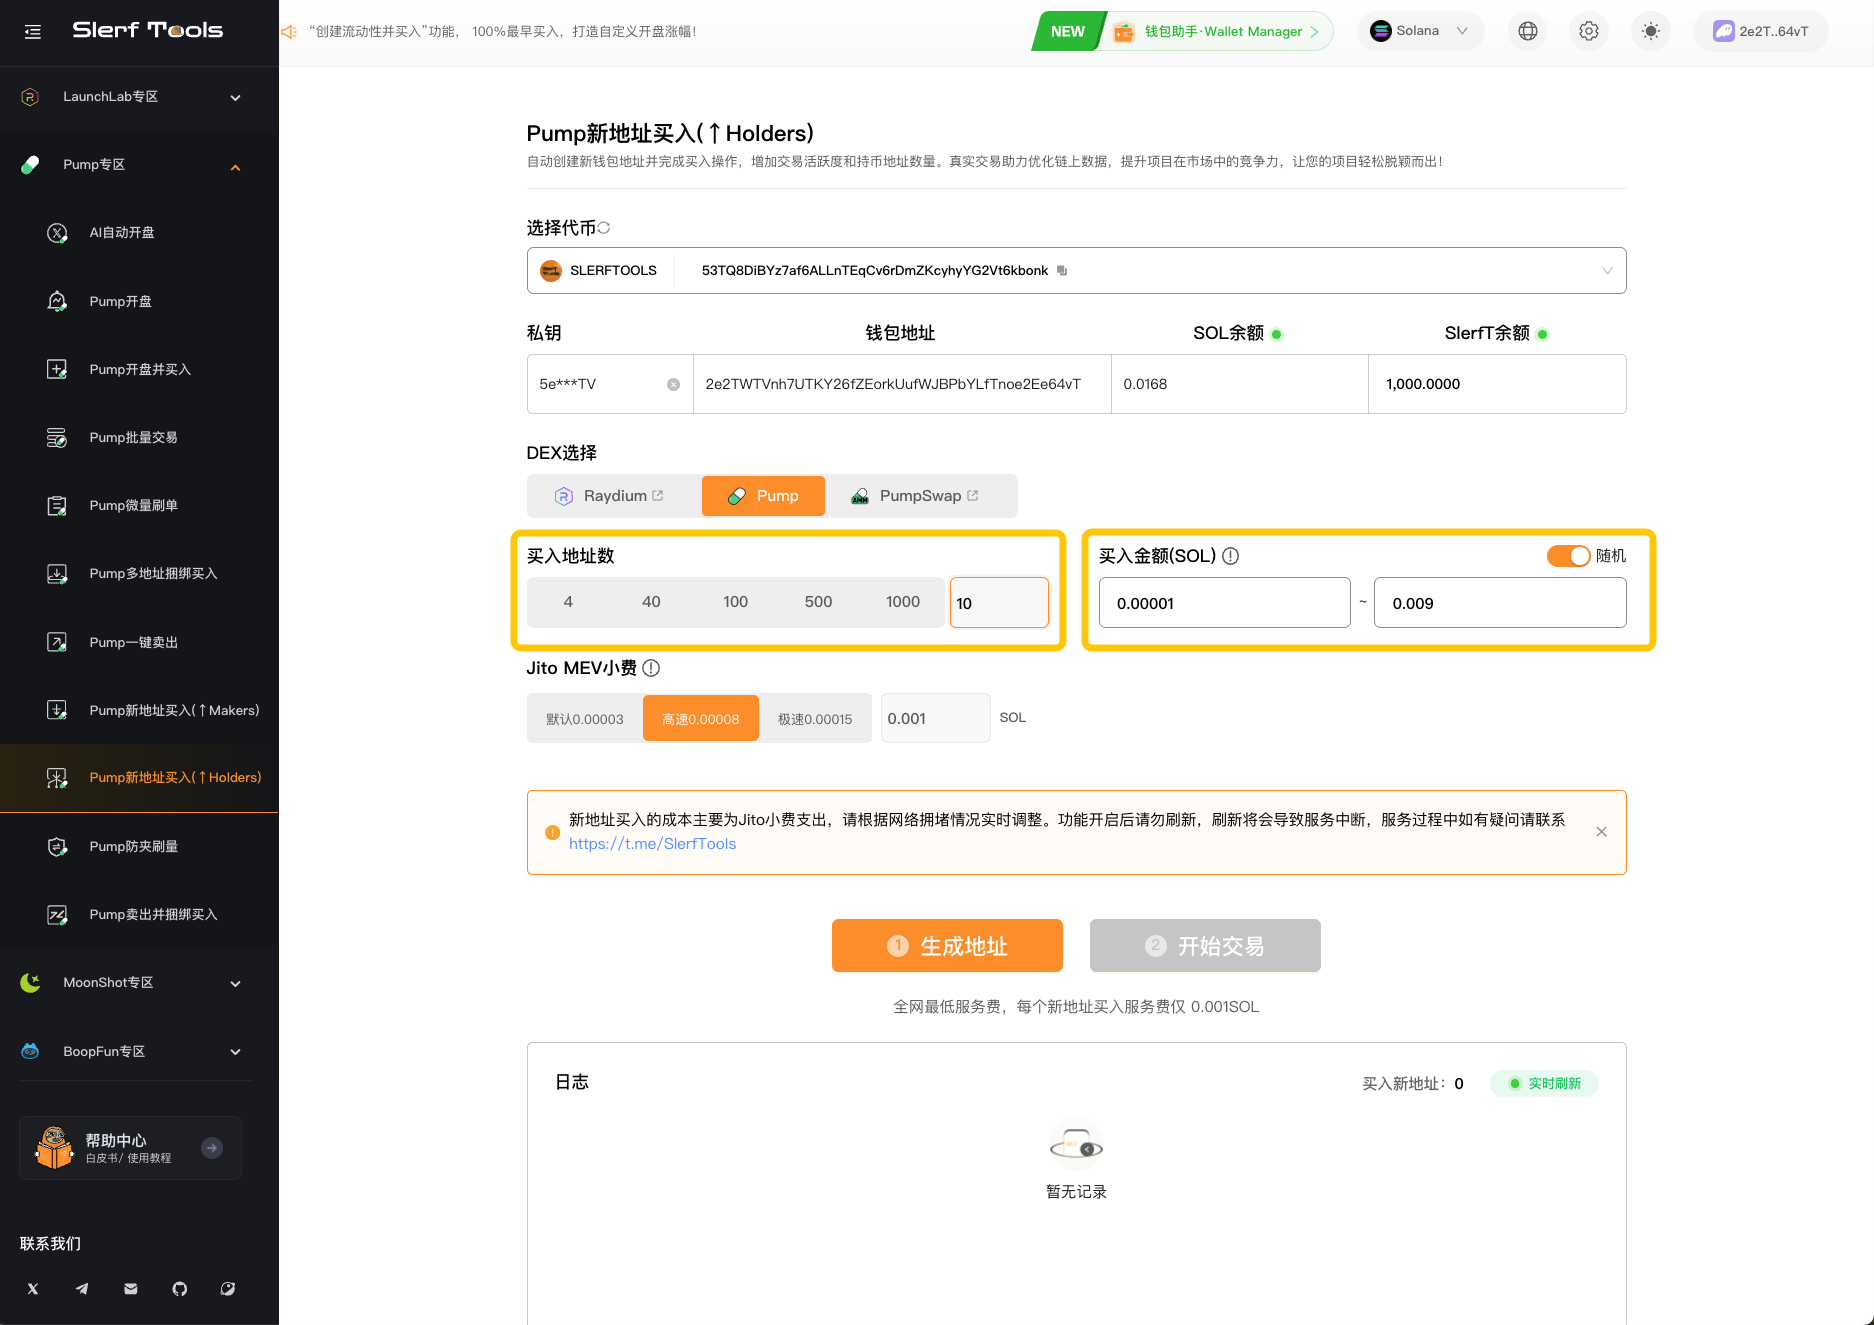Click the help center arrow icon
Screen dimensions: 1874x1325
click(212, 1148)
